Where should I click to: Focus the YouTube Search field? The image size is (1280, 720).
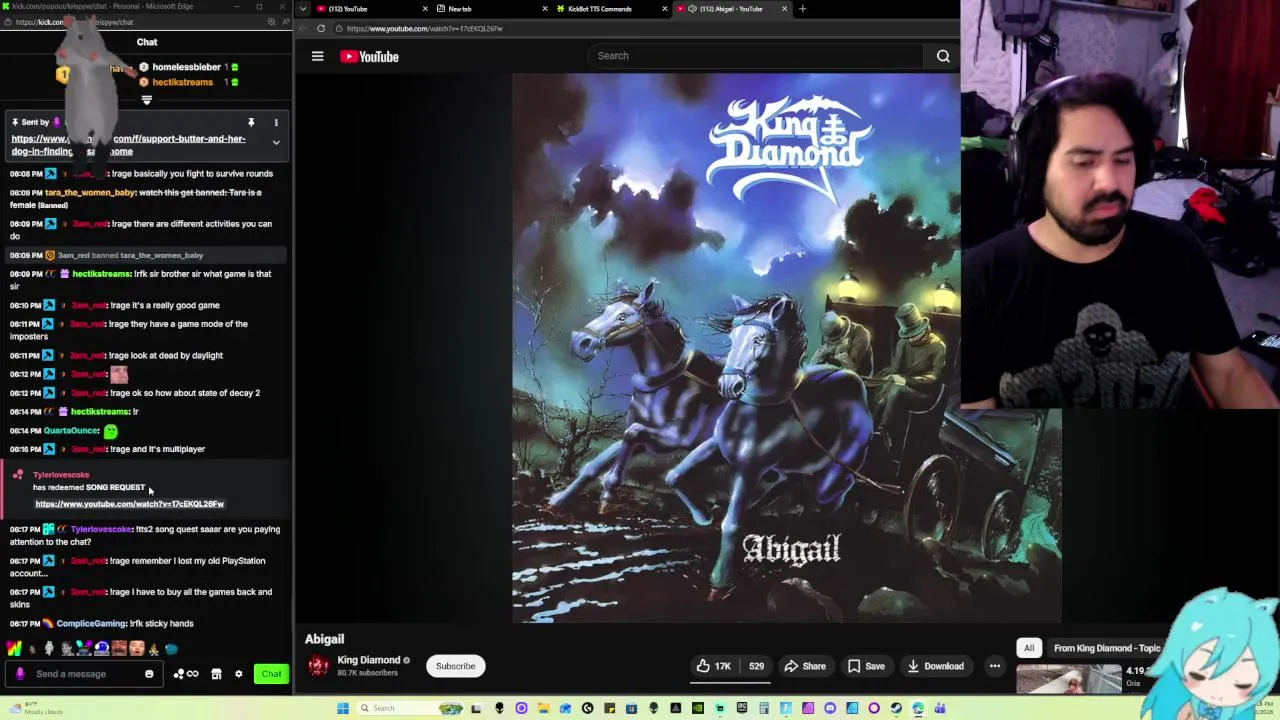coord(755,56)
